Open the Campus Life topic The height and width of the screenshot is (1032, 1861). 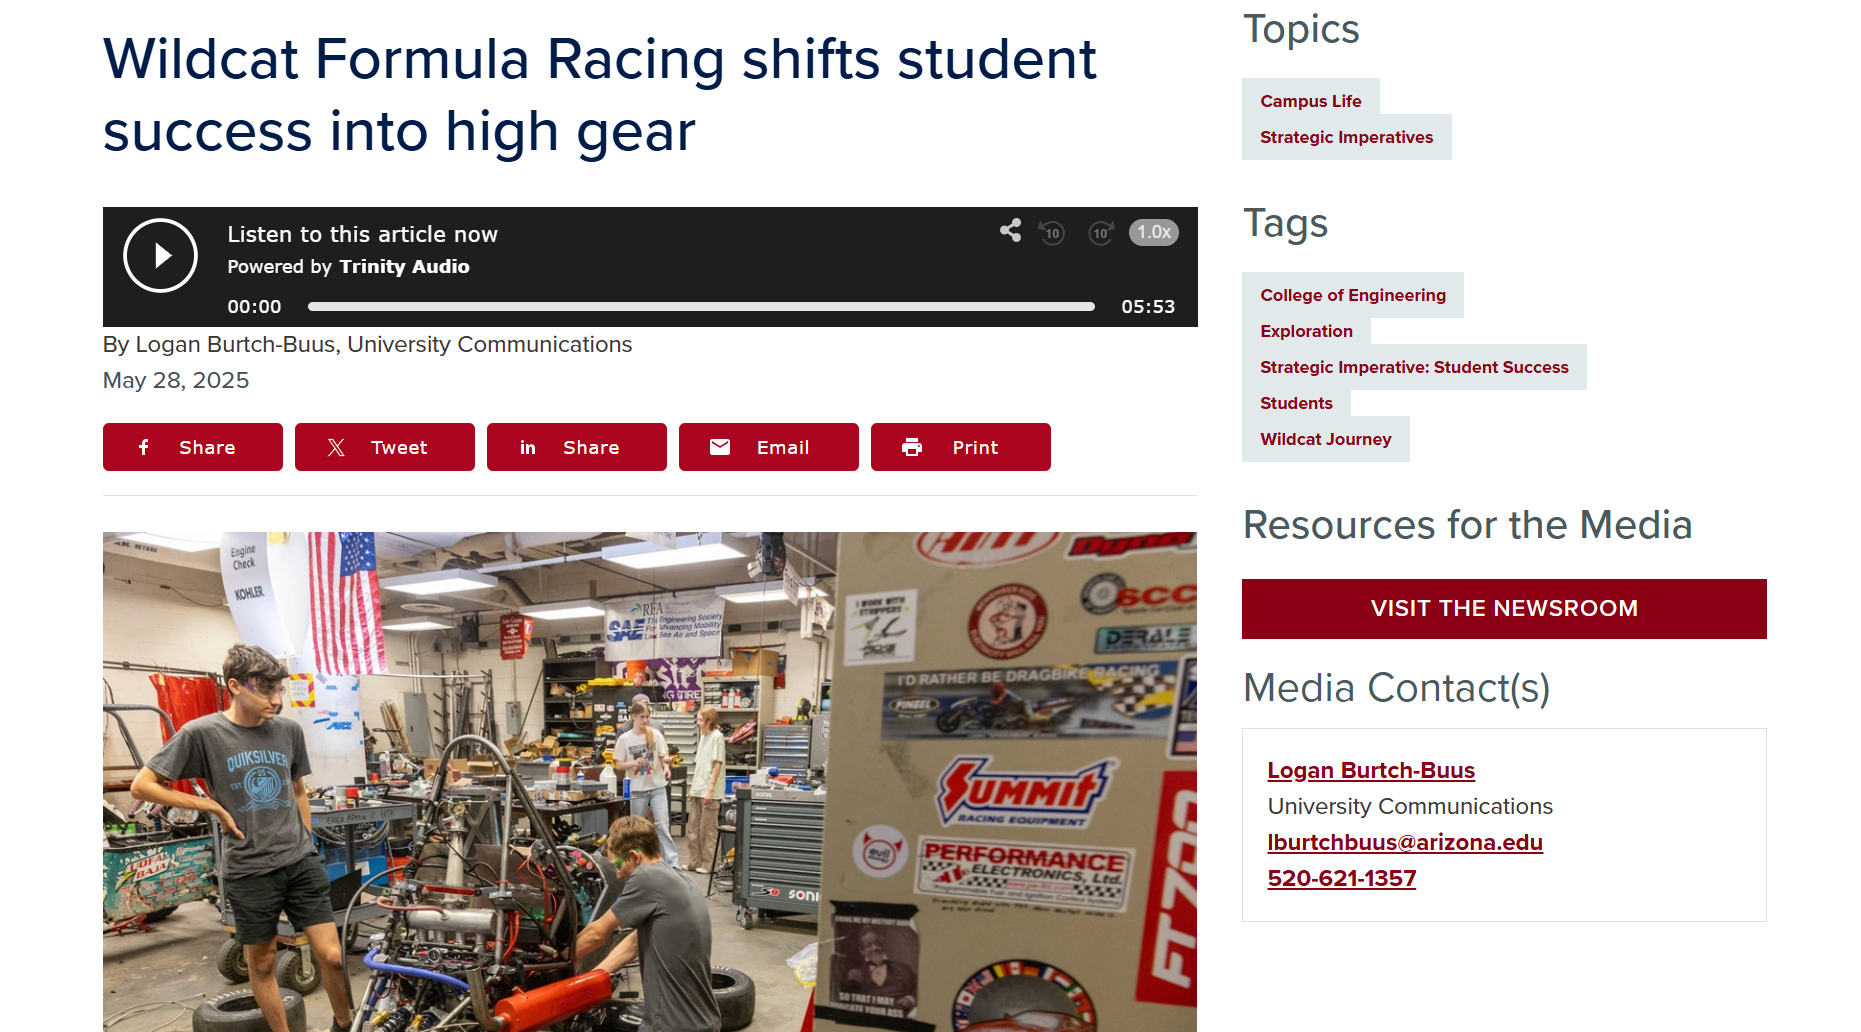tap(1311, 101)
